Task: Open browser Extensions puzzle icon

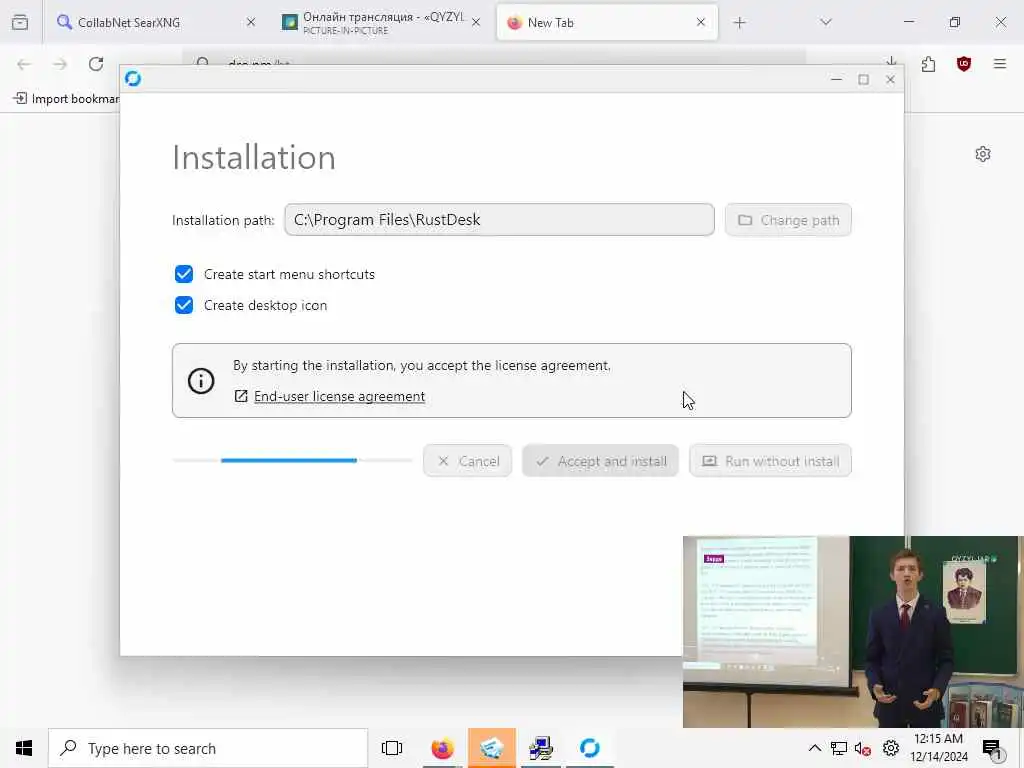Action: pos(928,64)
